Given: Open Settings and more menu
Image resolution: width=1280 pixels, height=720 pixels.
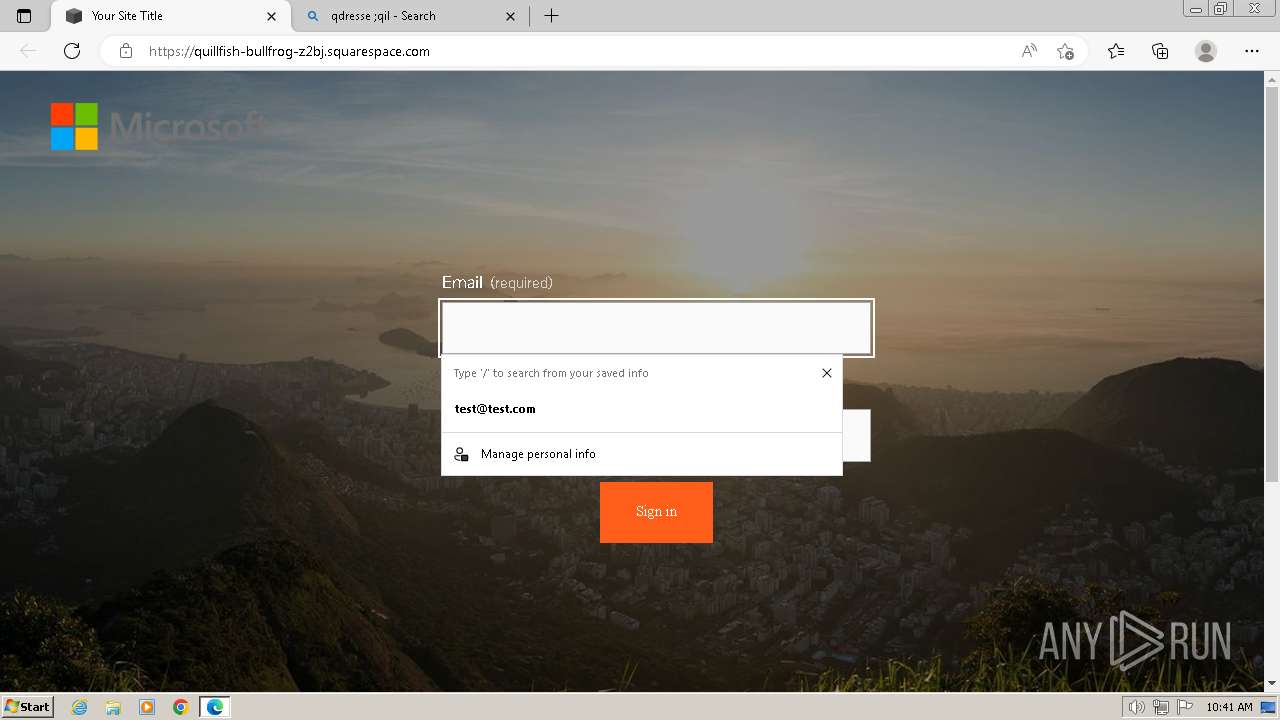Looking at the screenshot, I should pos(1252,51).
